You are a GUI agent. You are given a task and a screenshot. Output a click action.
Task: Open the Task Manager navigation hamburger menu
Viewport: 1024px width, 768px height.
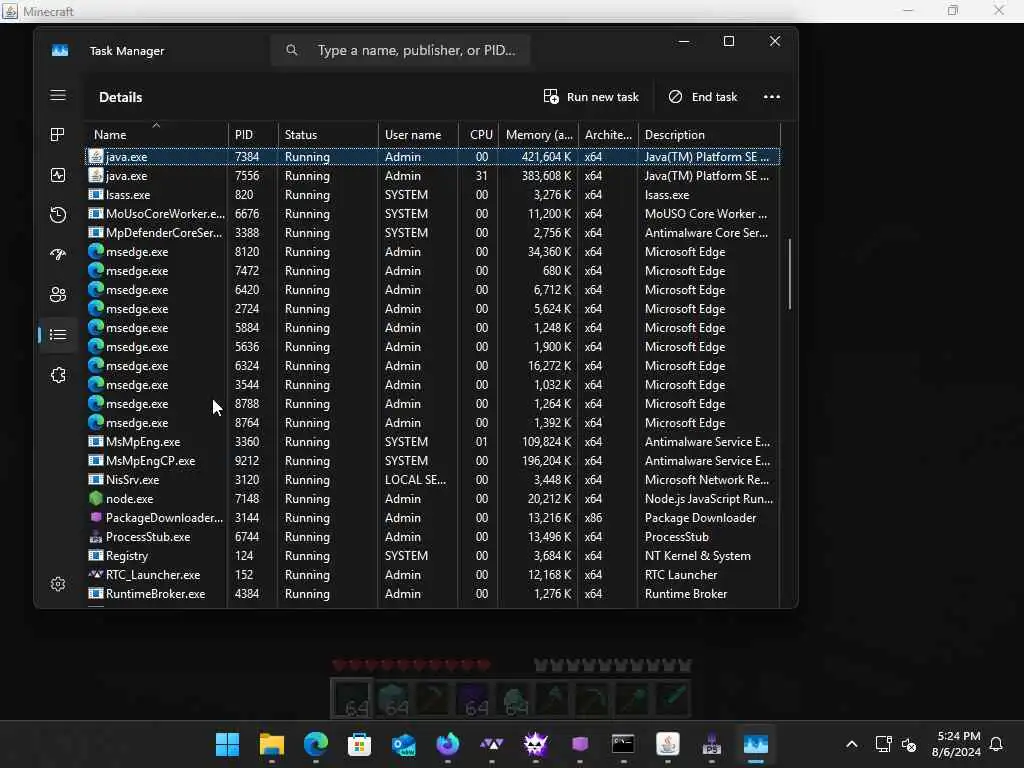pos(57,96)
